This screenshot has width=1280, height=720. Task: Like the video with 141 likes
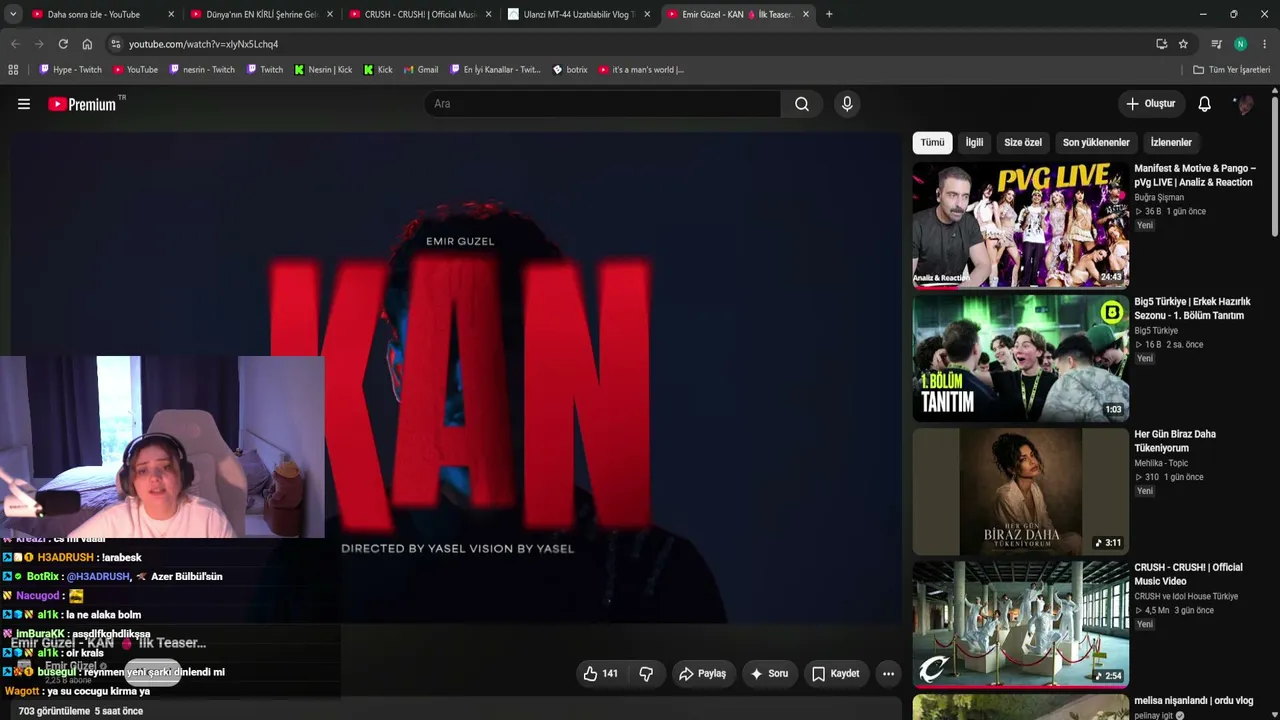601,674
